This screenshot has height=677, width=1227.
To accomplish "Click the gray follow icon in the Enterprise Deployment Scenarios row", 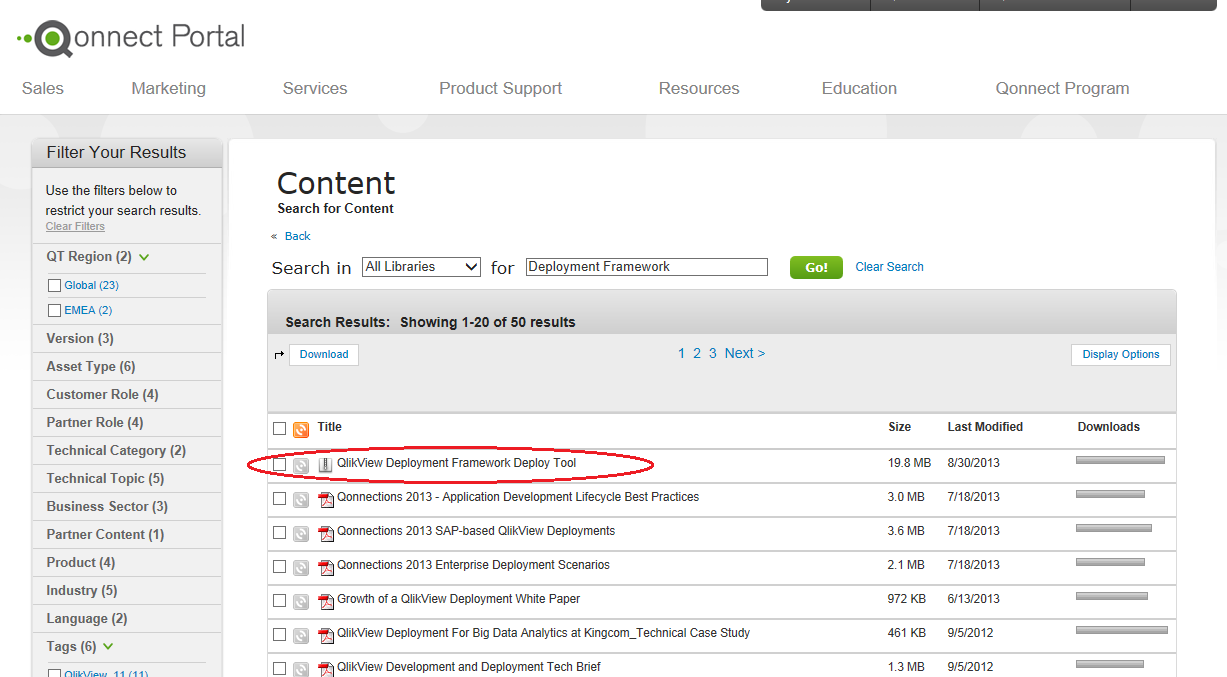I will (301, 567).
